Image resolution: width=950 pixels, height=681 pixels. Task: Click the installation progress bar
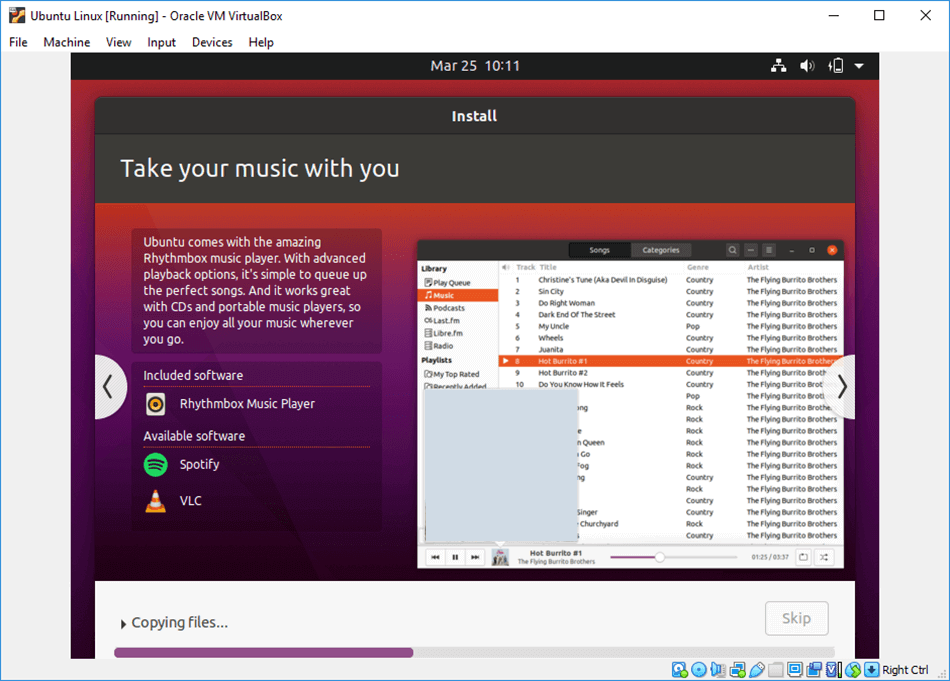474,653
